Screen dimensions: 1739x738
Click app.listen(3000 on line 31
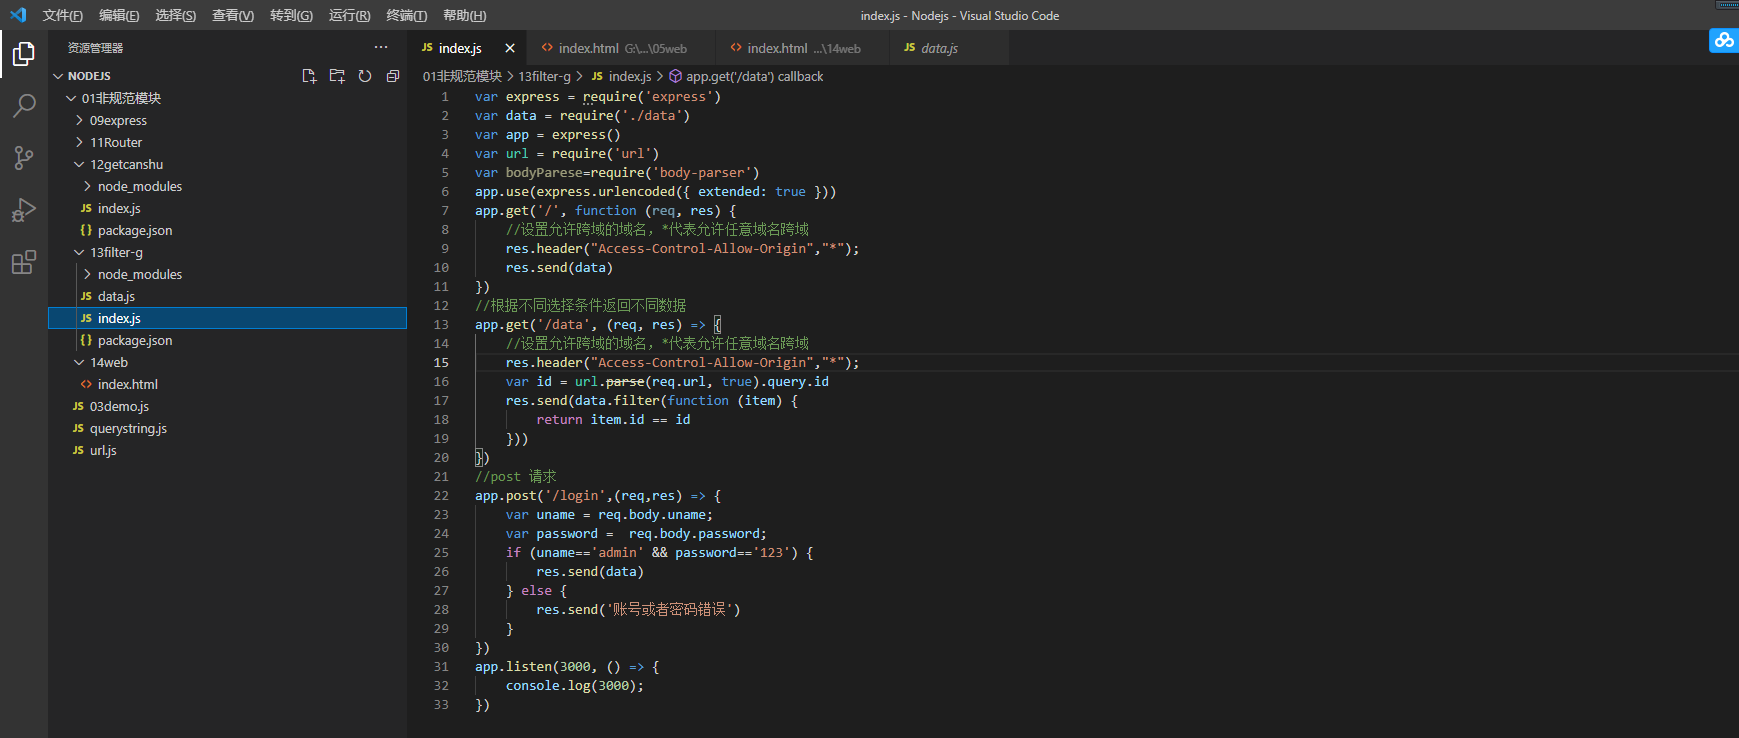[535, 666]
